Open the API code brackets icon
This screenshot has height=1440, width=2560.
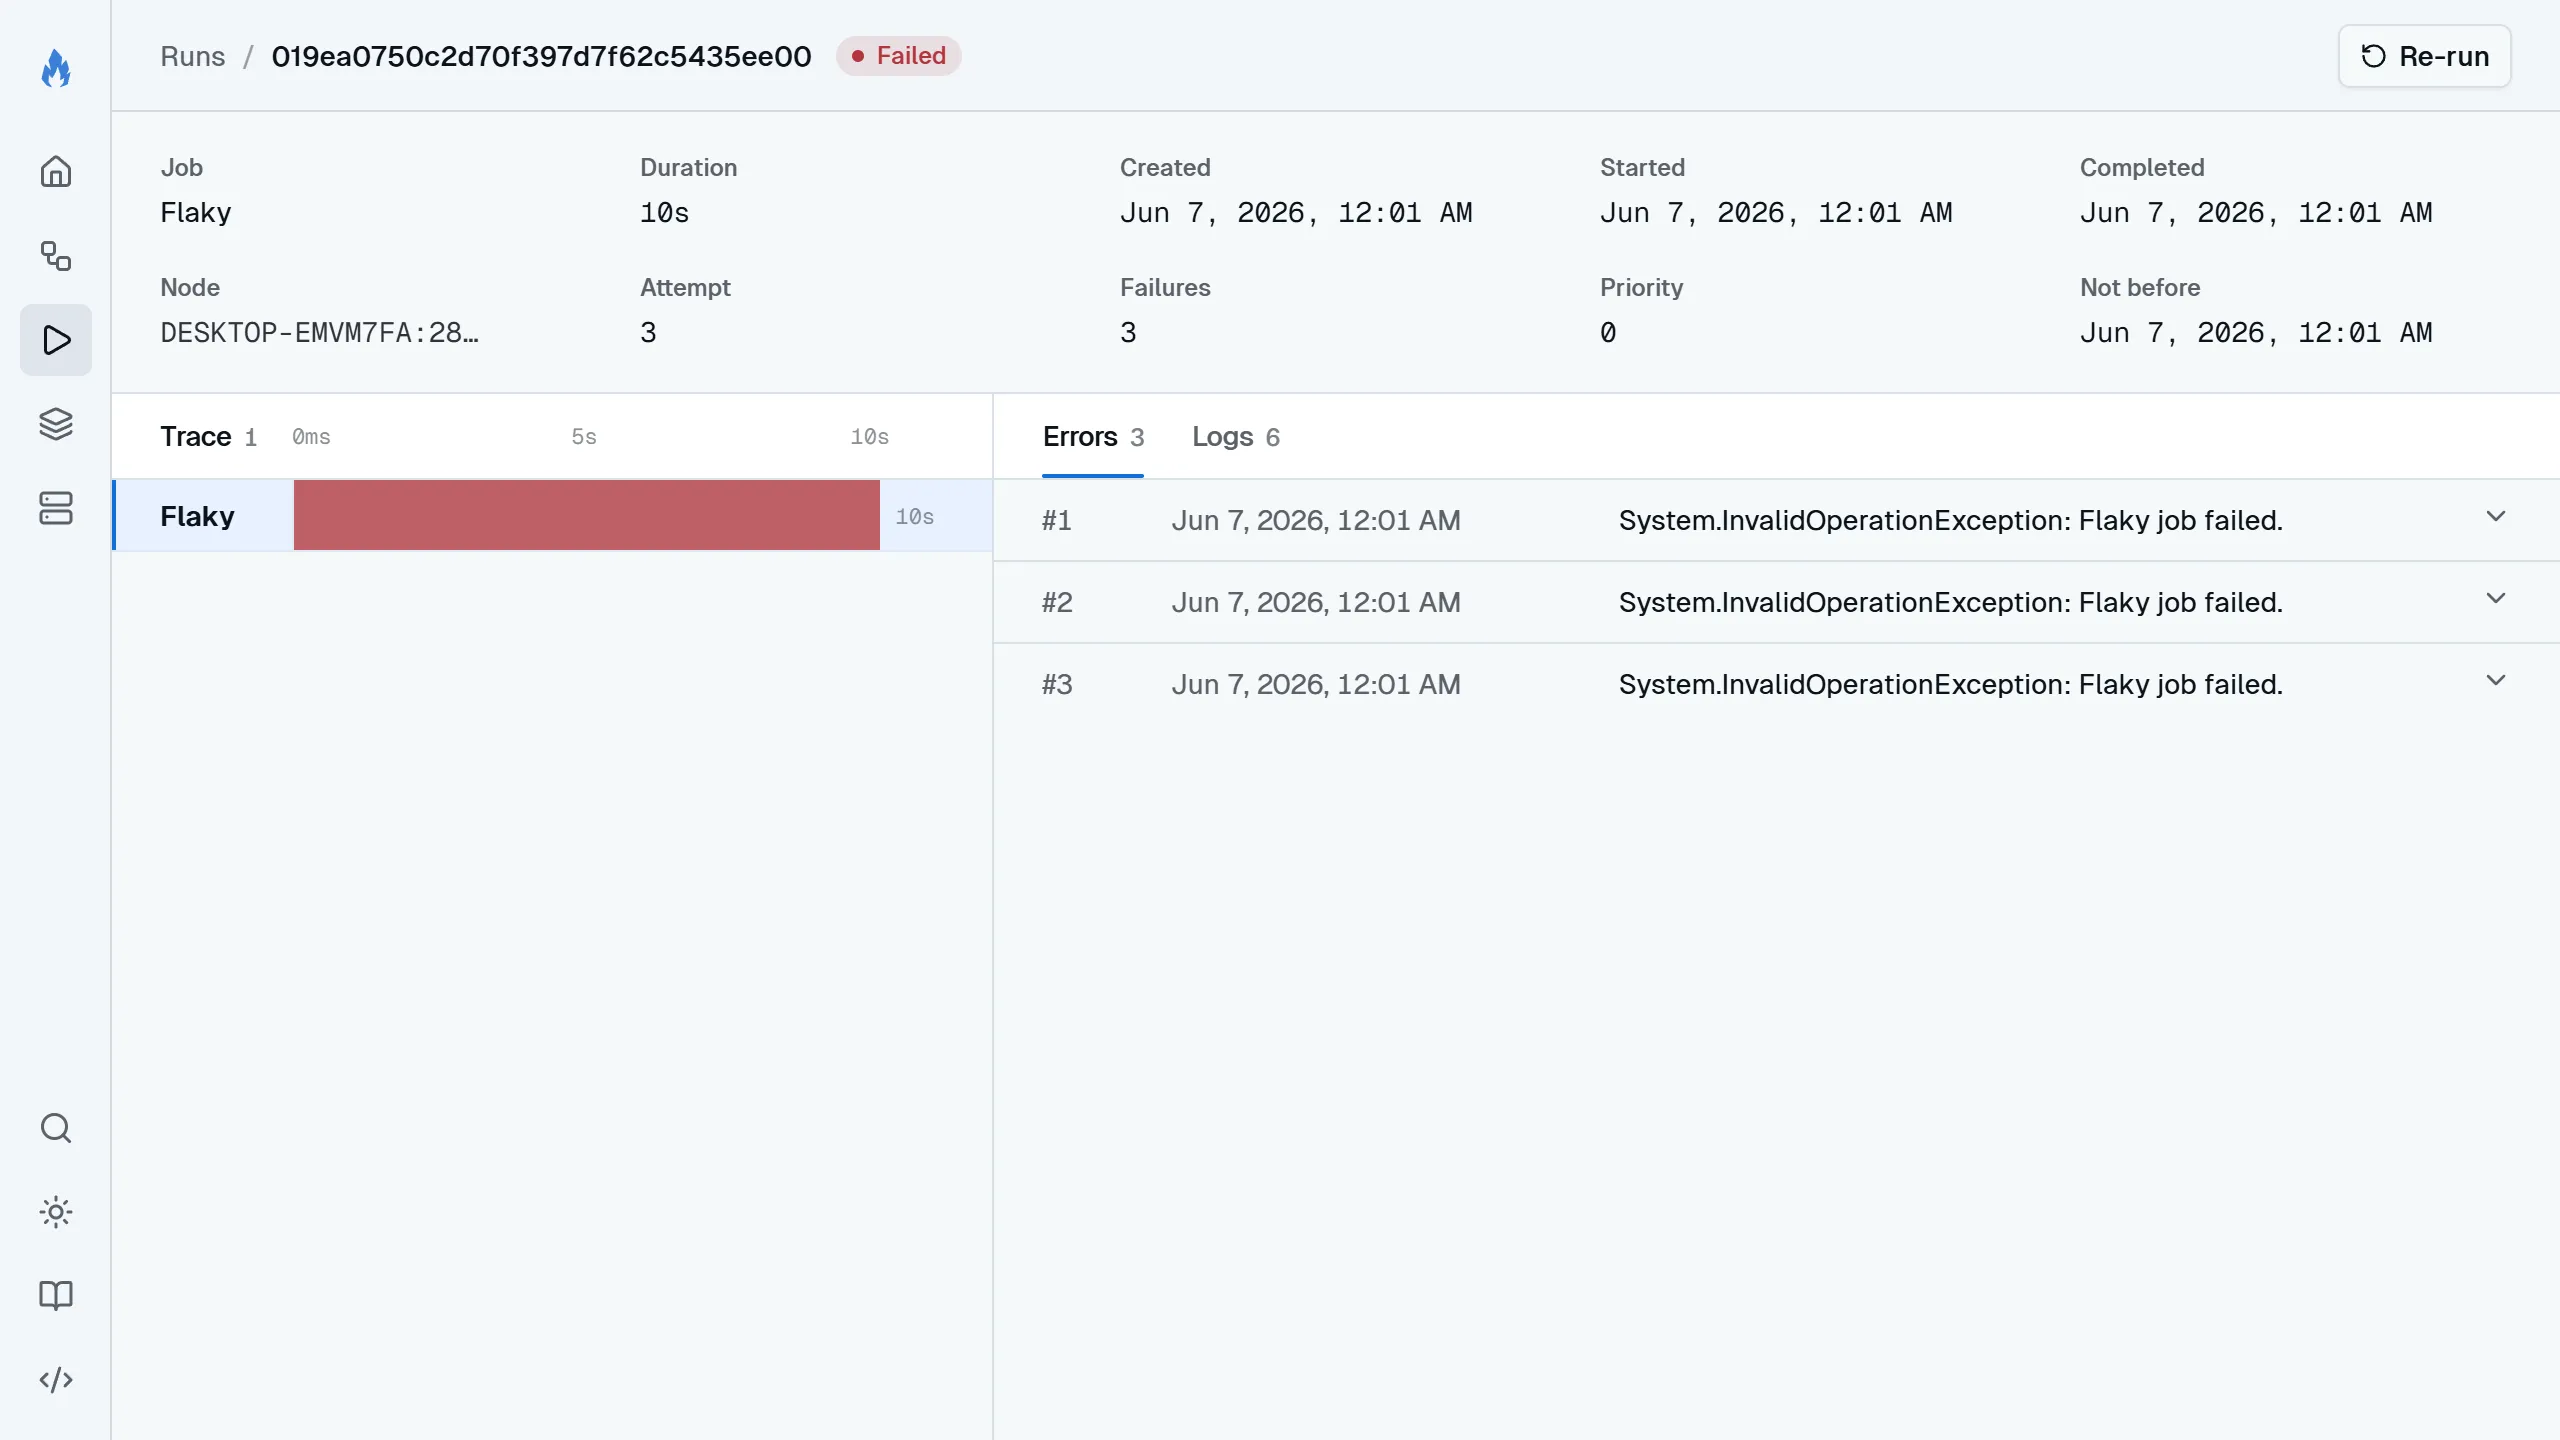point(56,1380)
